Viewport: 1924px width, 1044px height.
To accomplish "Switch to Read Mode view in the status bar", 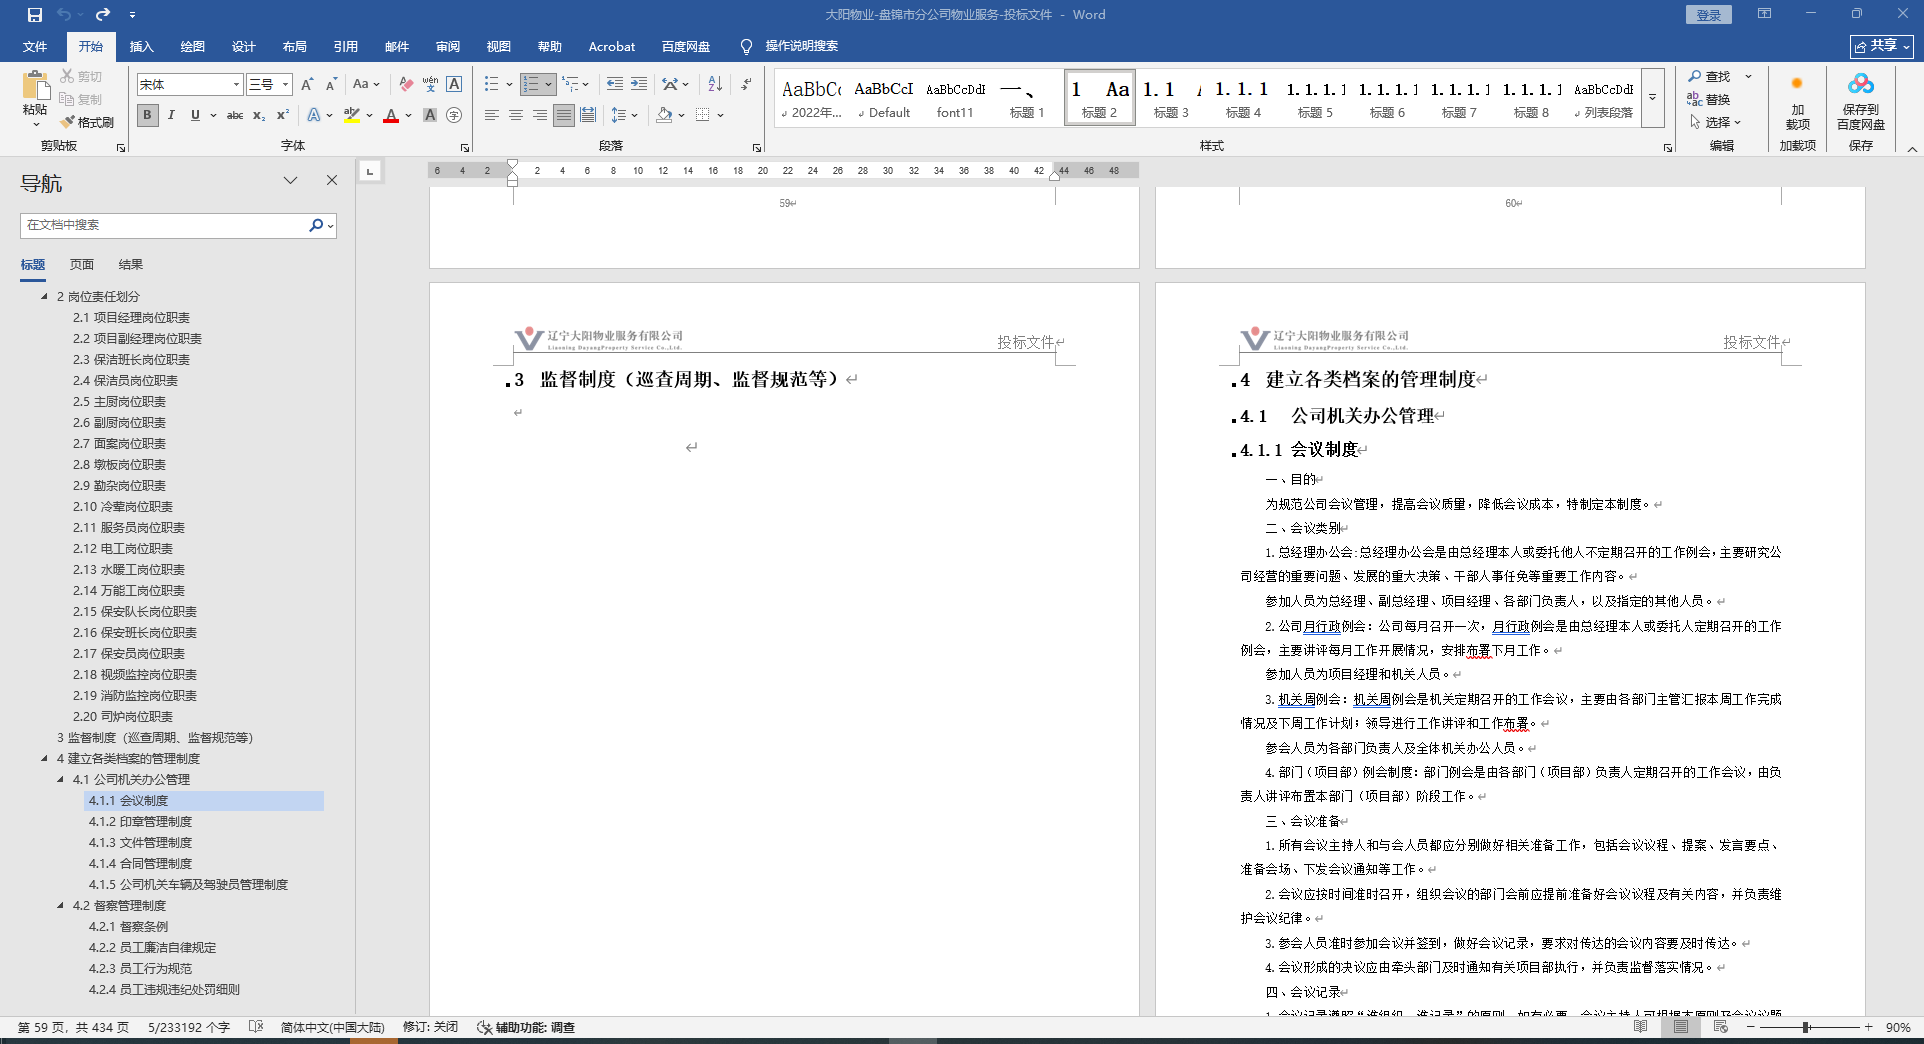I will [x=1640, y=1027].
